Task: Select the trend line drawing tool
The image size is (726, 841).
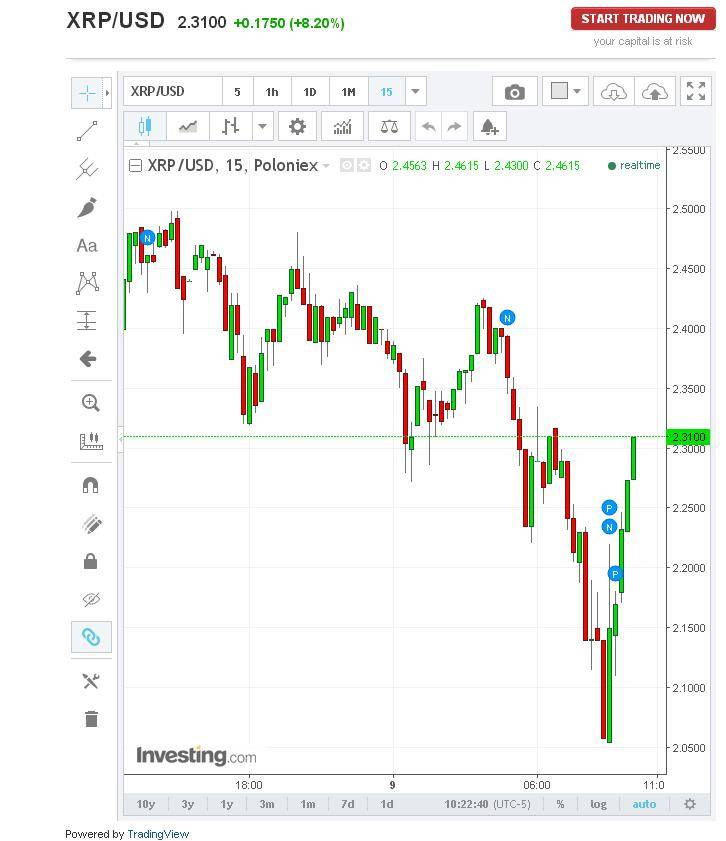Action: pyautogui.click(x=87, y=131)
